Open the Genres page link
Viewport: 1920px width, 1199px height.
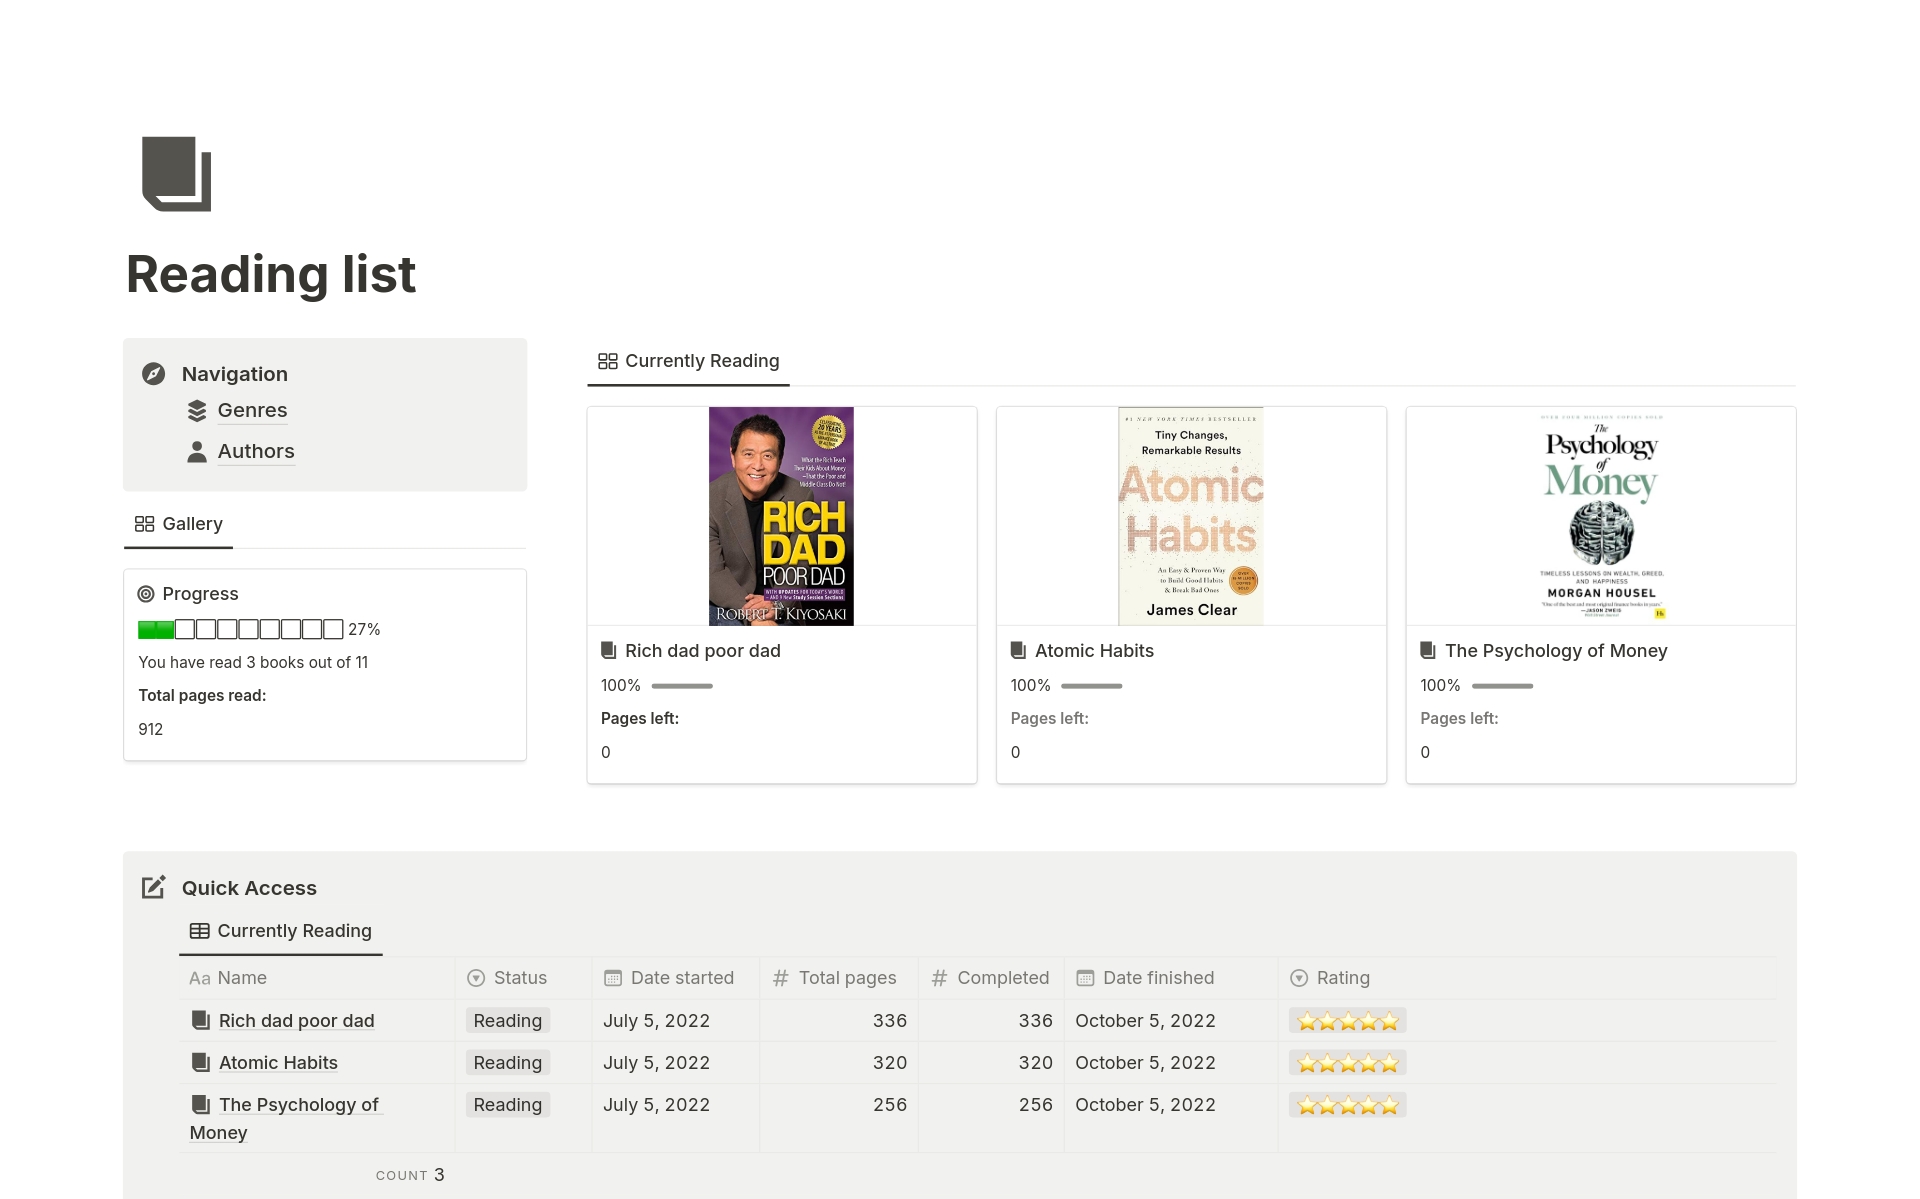click(x=252, y=411)
